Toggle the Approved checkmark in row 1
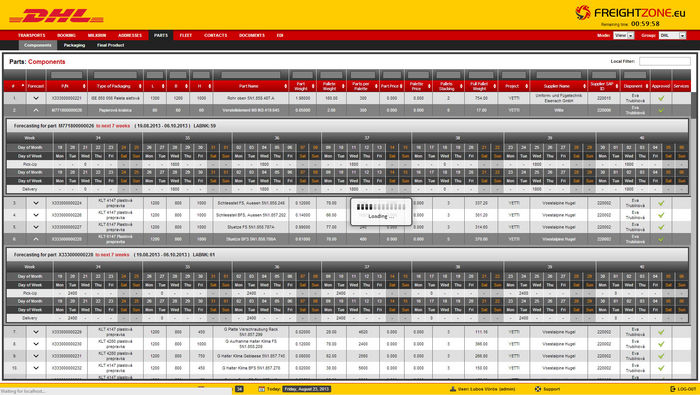This screenshot has height=395, width=700. coord(661,98)
